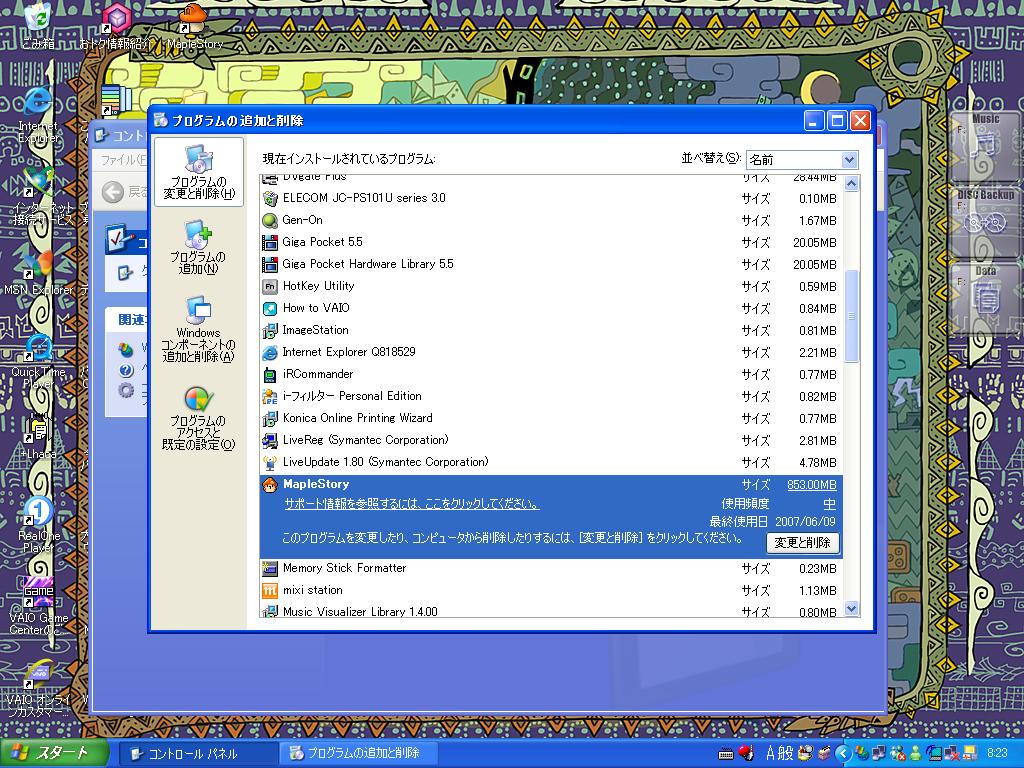Click the Gen-On program icon
This screenshot has width=1024, height=768.
tap(270, 220)
